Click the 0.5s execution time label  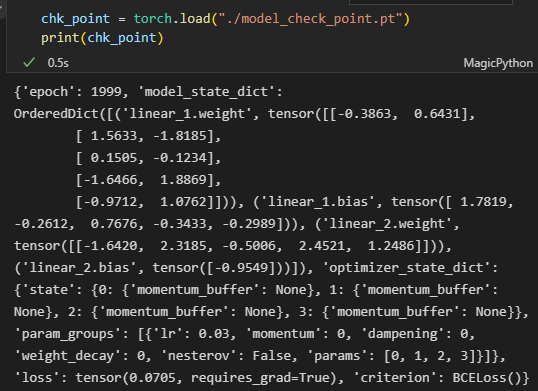coord(58,63)
